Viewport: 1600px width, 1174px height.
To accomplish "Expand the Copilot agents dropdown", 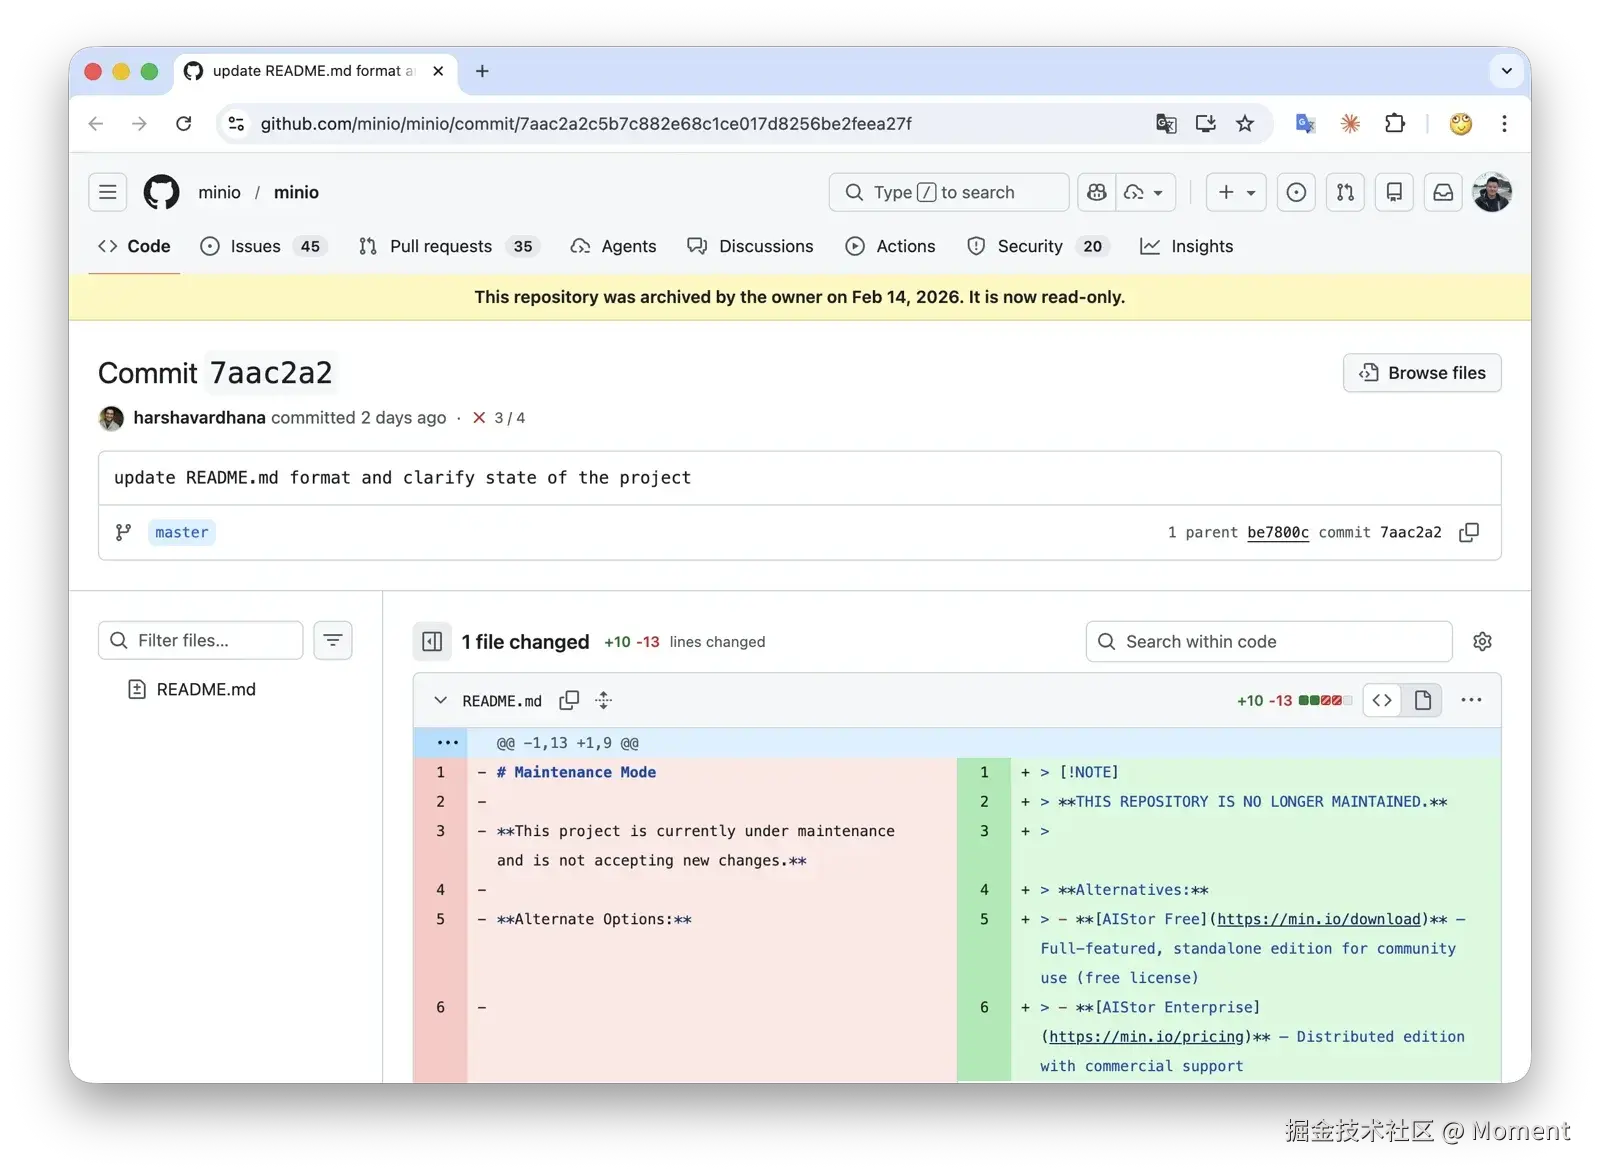I will click(1145, 192).
